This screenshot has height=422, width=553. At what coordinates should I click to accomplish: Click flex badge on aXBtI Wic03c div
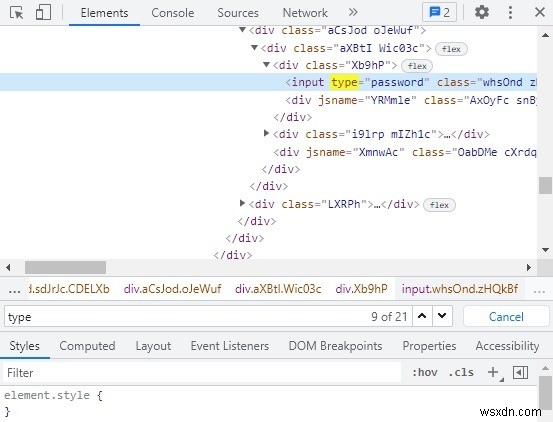451,49
